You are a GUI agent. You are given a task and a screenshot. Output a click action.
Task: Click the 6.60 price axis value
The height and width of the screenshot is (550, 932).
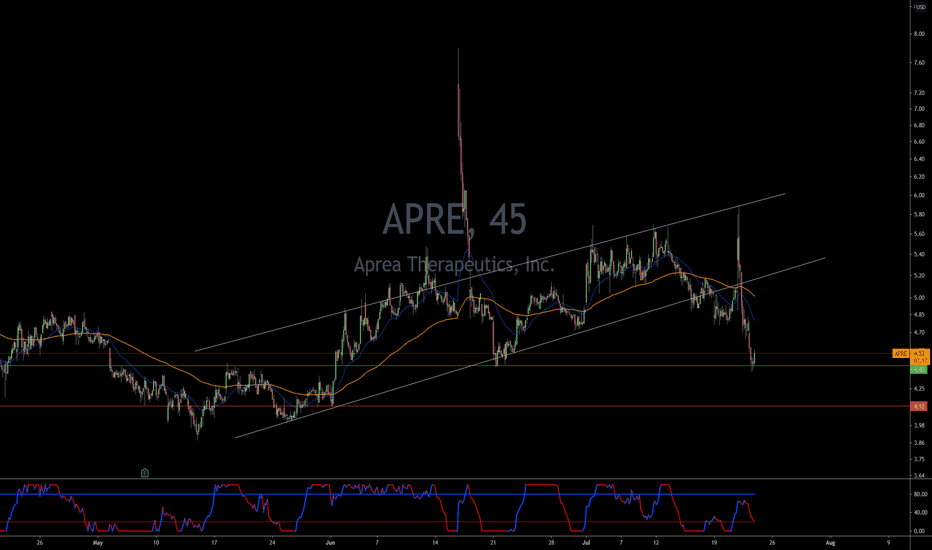coord(920,142)
